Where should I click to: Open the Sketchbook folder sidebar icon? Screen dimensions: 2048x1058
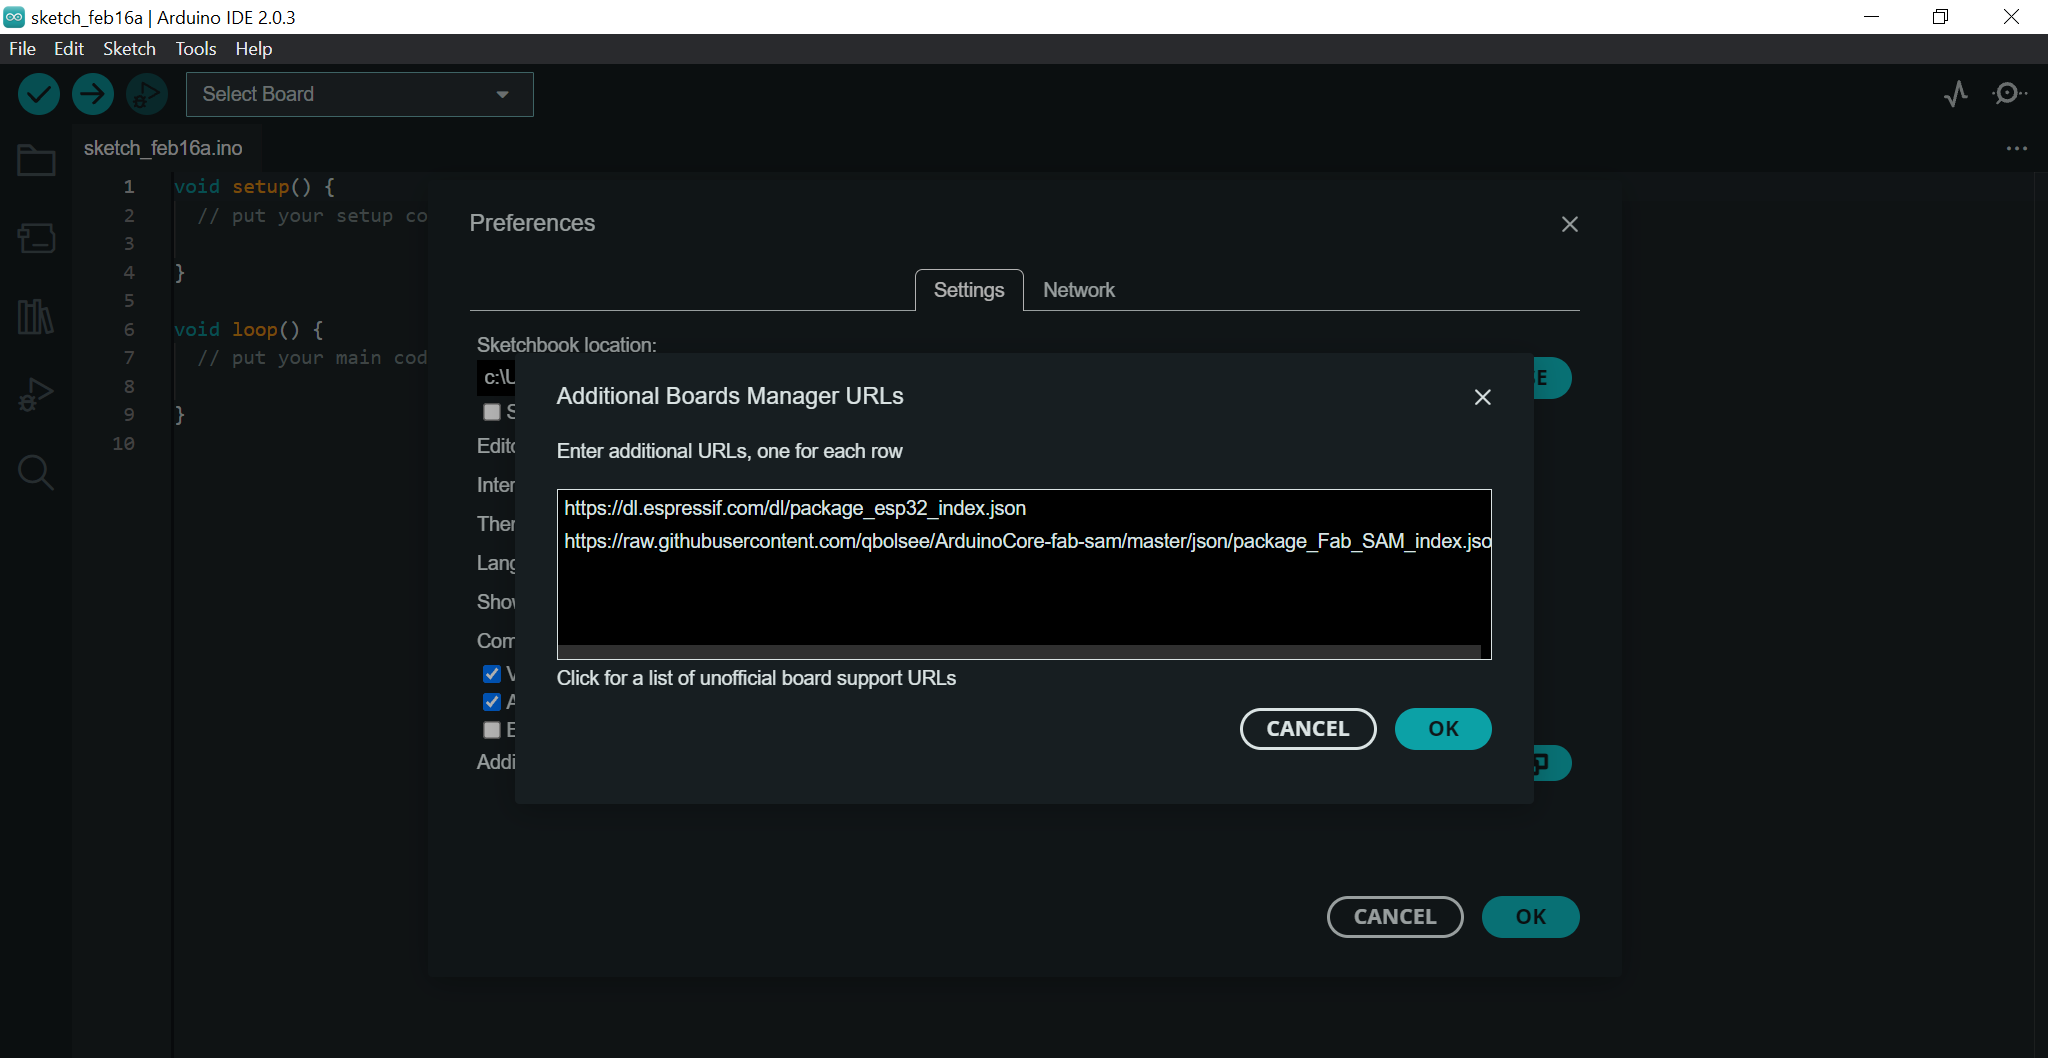(x=36, y=160)
